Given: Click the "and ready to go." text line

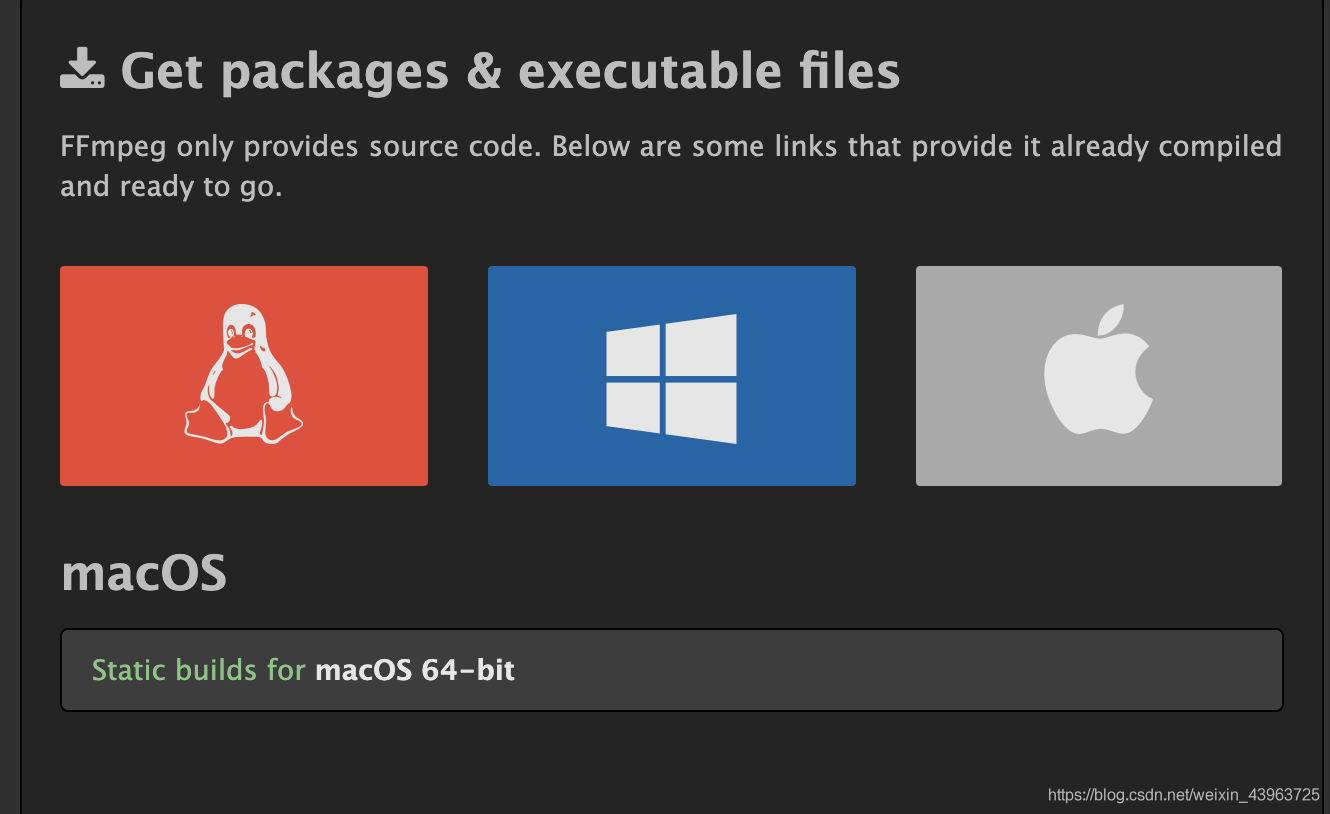Looking at the screenshot, I should (x=171, y=186).
